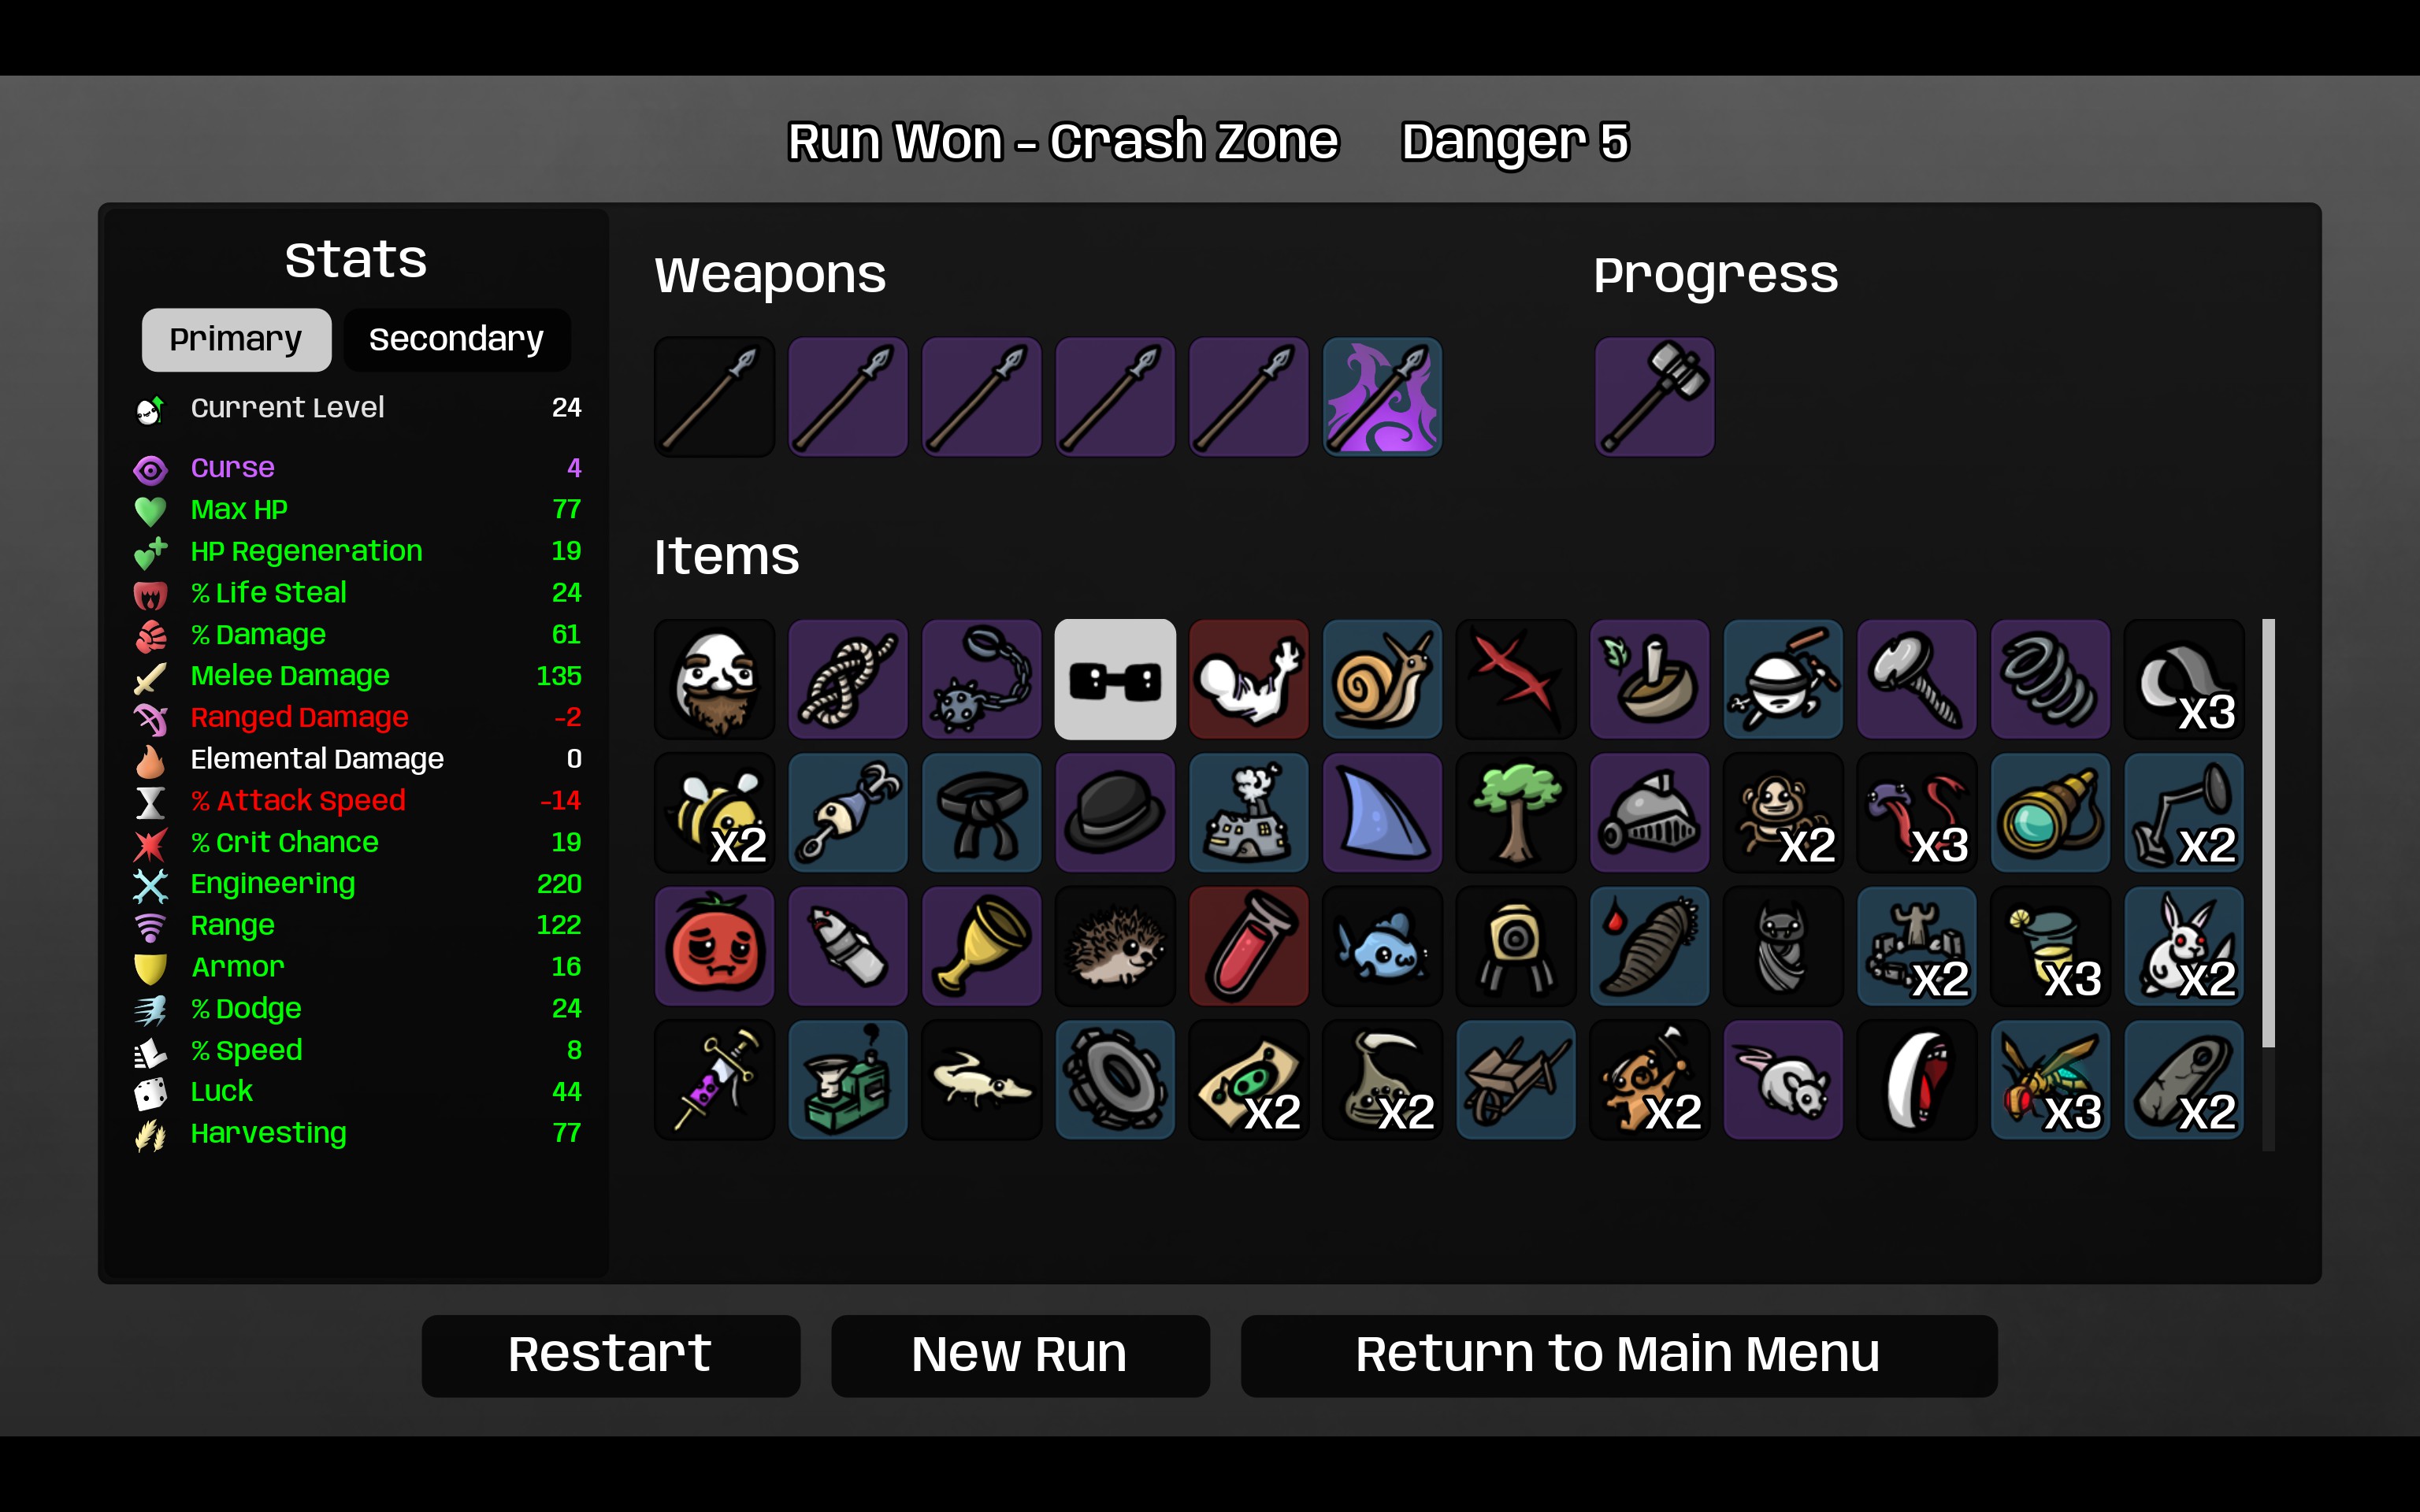Select the spyglass telescope item
The height and width of the screenshot is (1512, 2420).
tap(2050, 813)
